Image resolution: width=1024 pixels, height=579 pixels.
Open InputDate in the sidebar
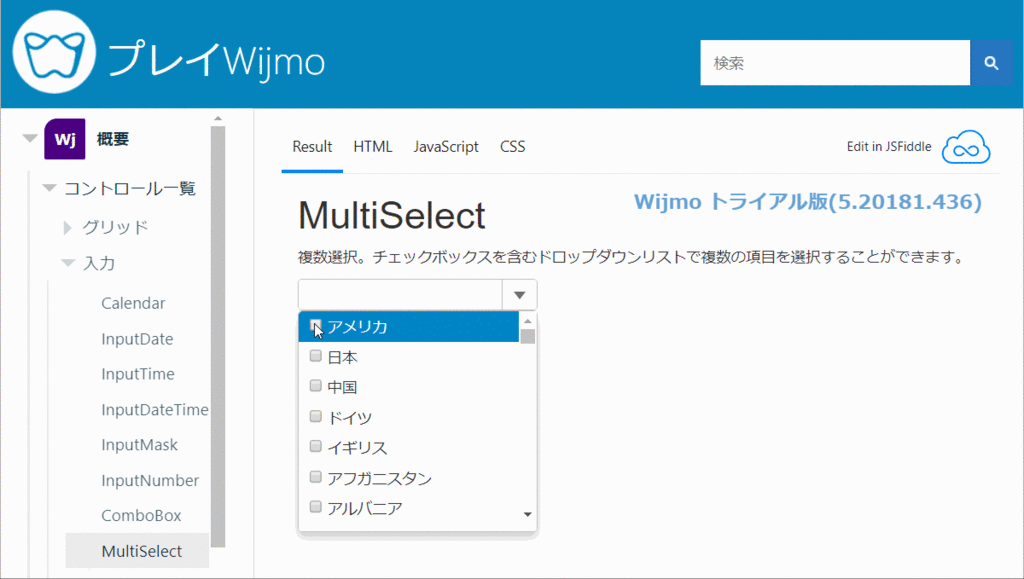click(x=137, y=339)
